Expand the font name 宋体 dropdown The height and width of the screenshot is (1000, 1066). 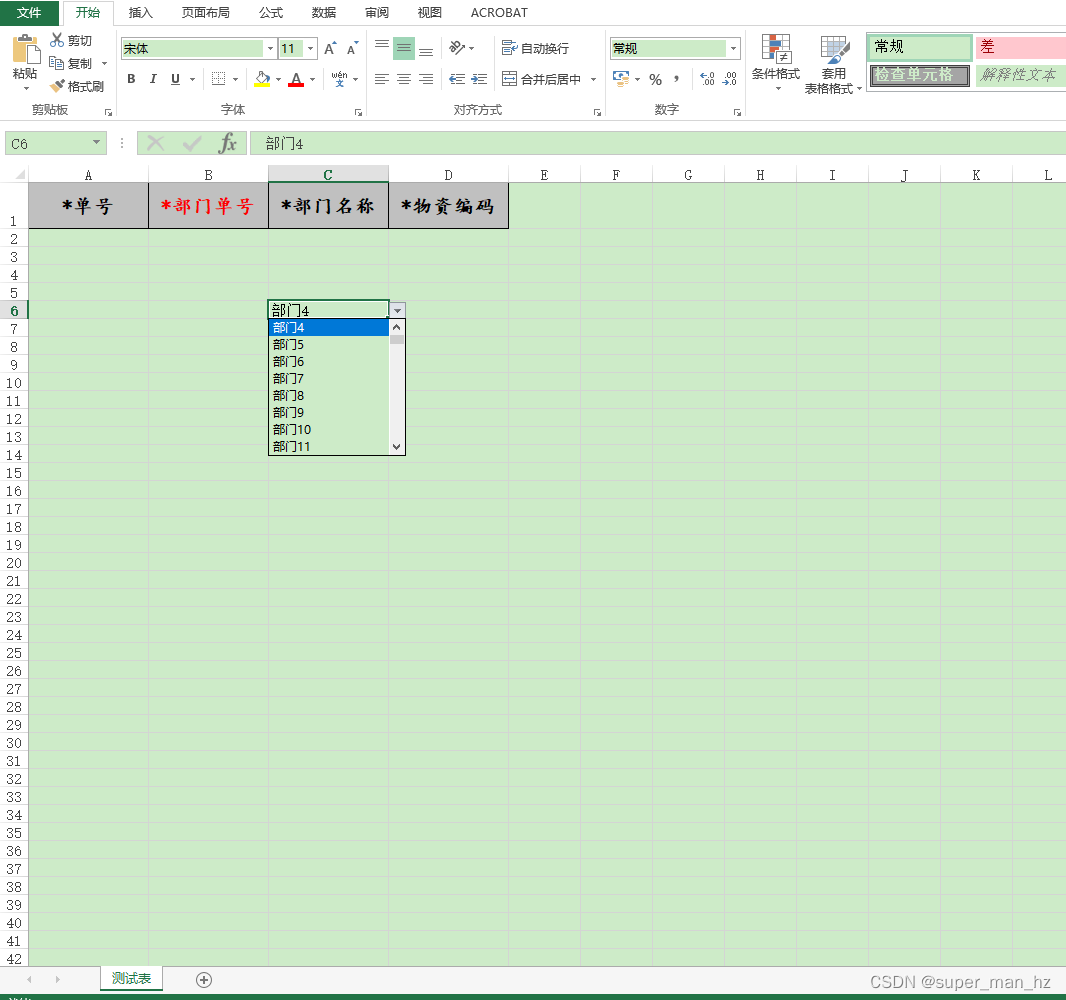[x=271, y=49]
